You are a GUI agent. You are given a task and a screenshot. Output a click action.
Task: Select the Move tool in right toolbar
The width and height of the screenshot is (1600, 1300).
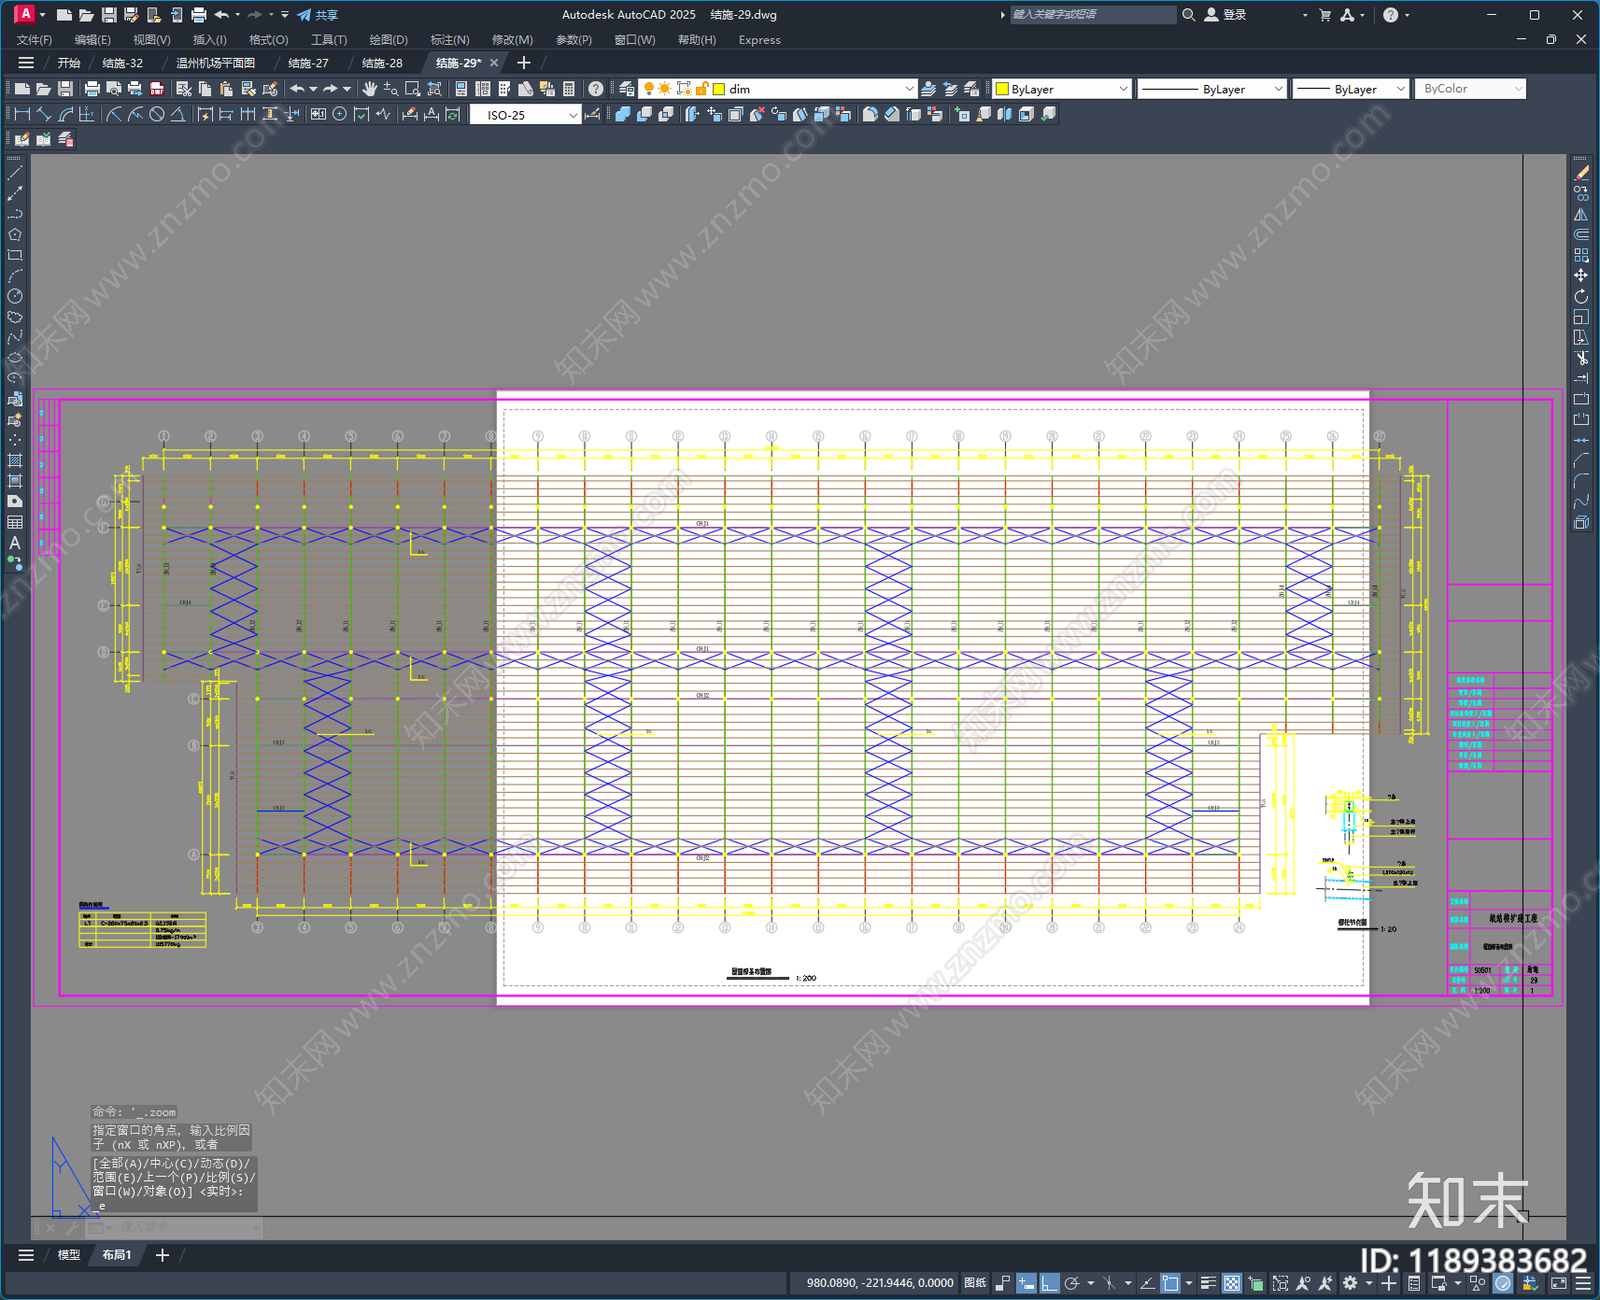[x=1581, y=276]
